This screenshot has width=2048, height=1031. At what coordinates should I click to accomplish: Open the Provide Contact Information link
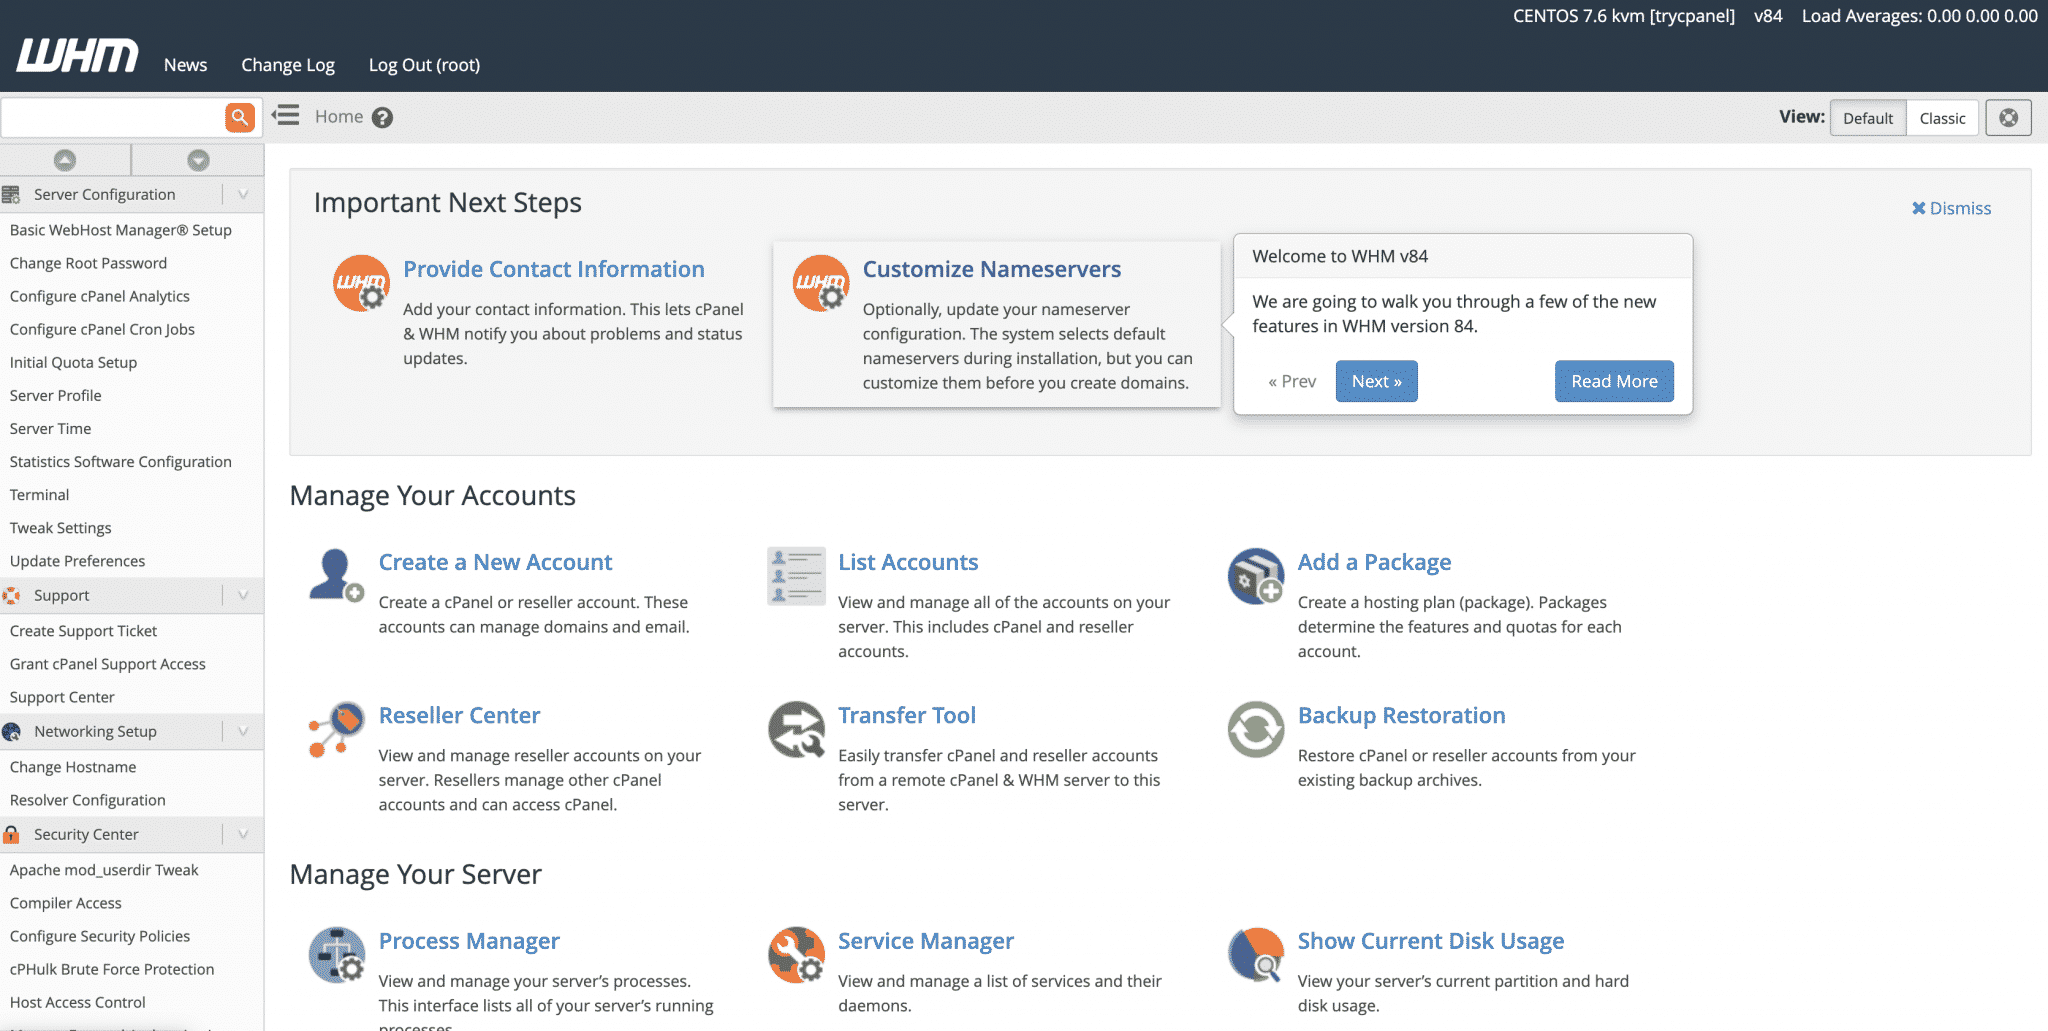554,269
